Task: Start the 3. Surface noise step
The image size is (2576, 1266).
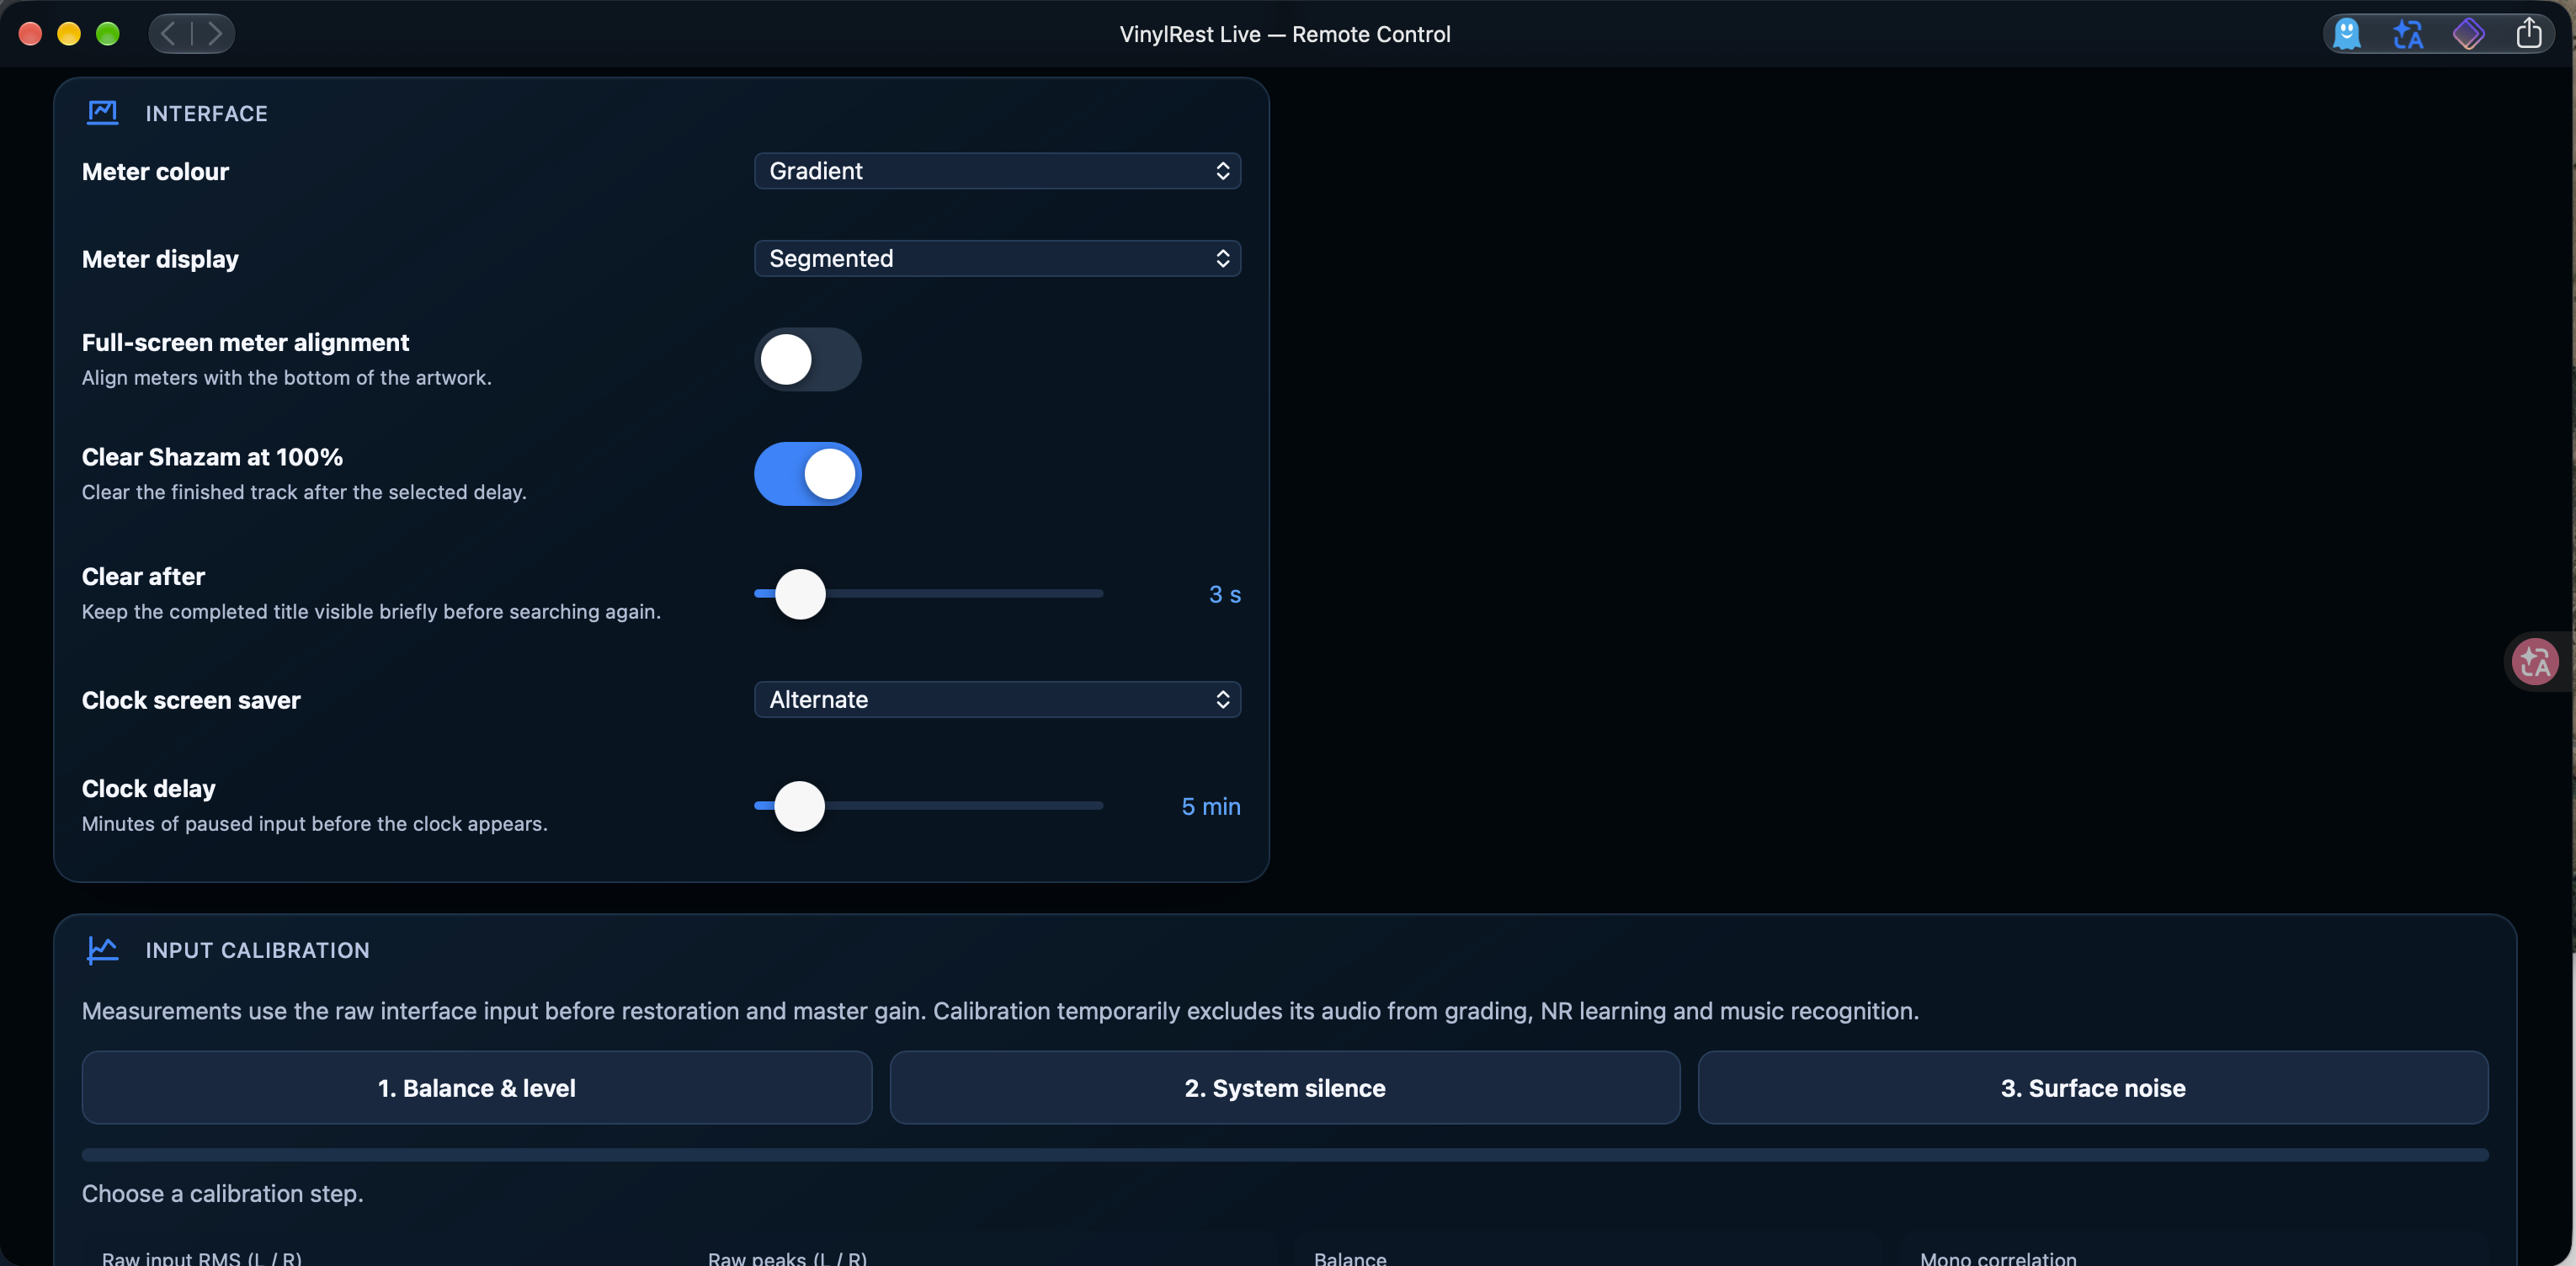Action: pos(2093,1088)
